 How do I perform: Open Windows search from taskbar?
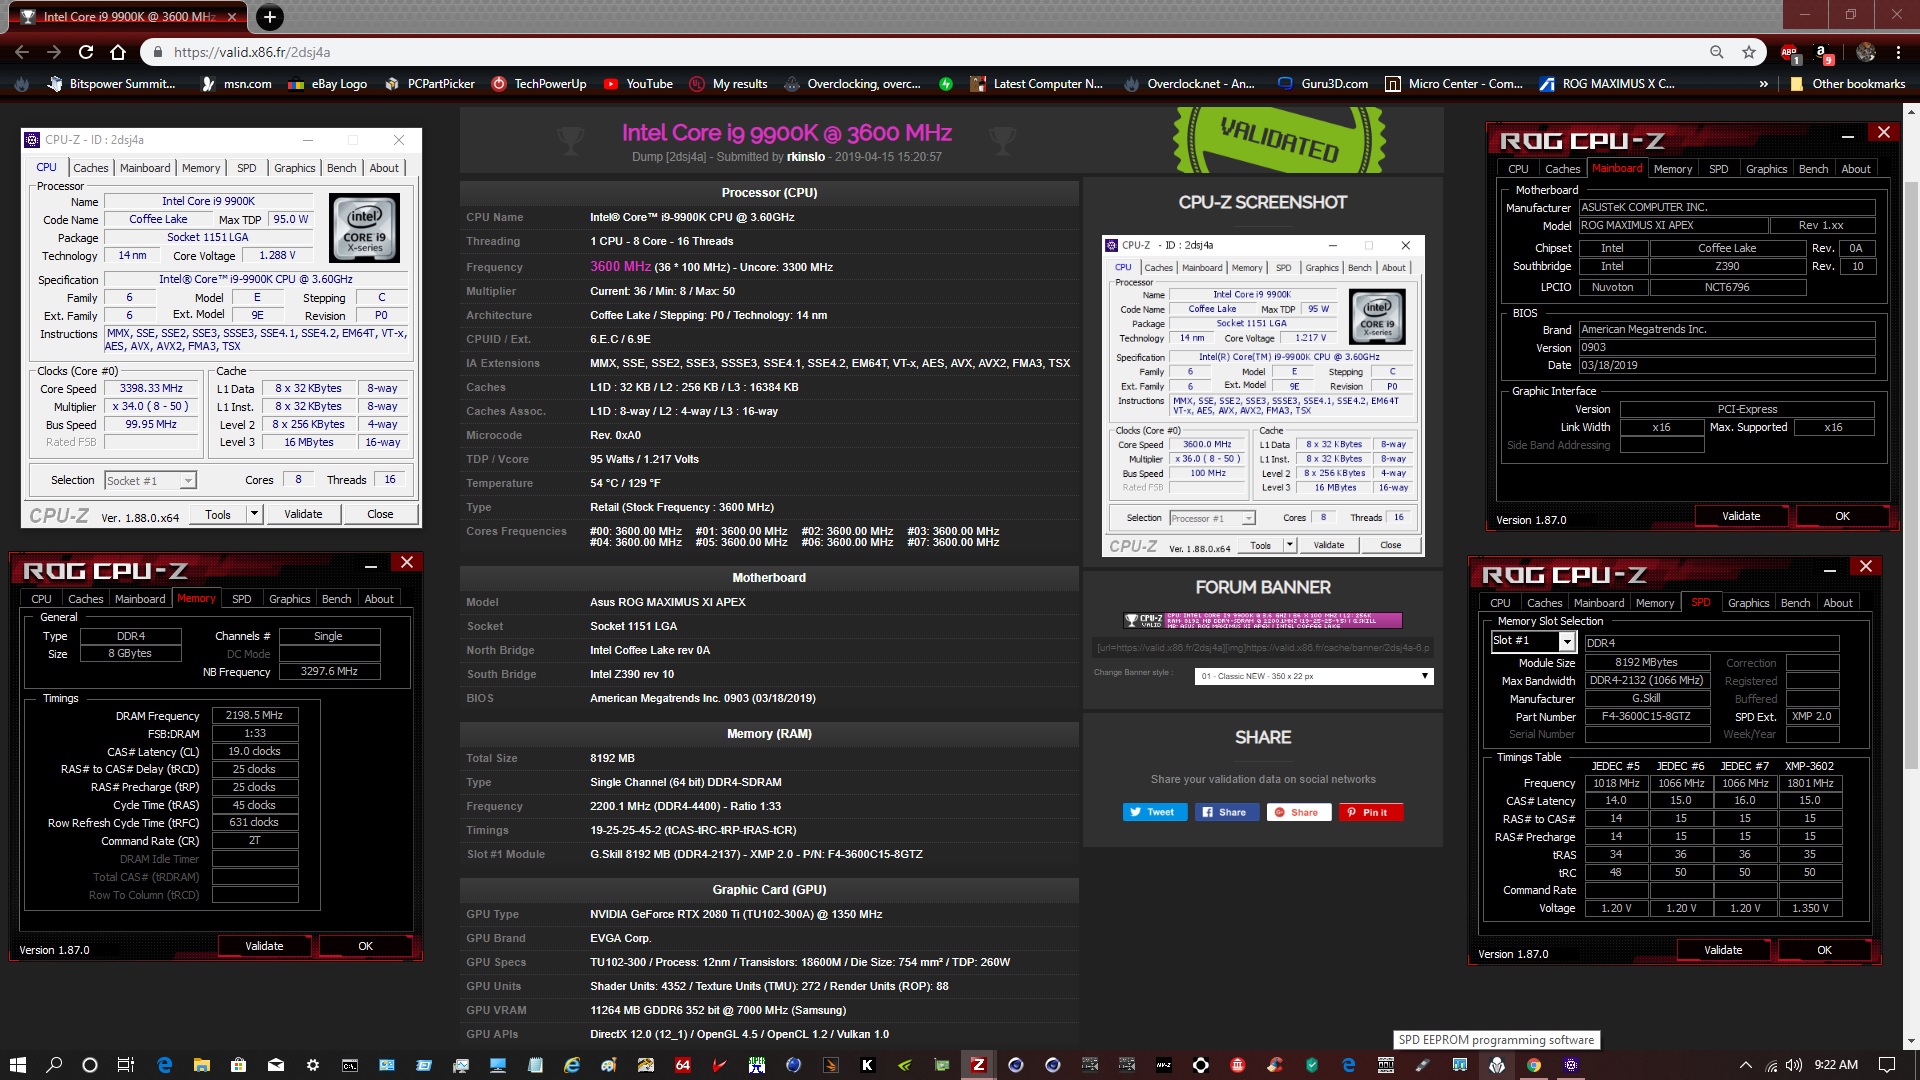tap(54, 1064)
